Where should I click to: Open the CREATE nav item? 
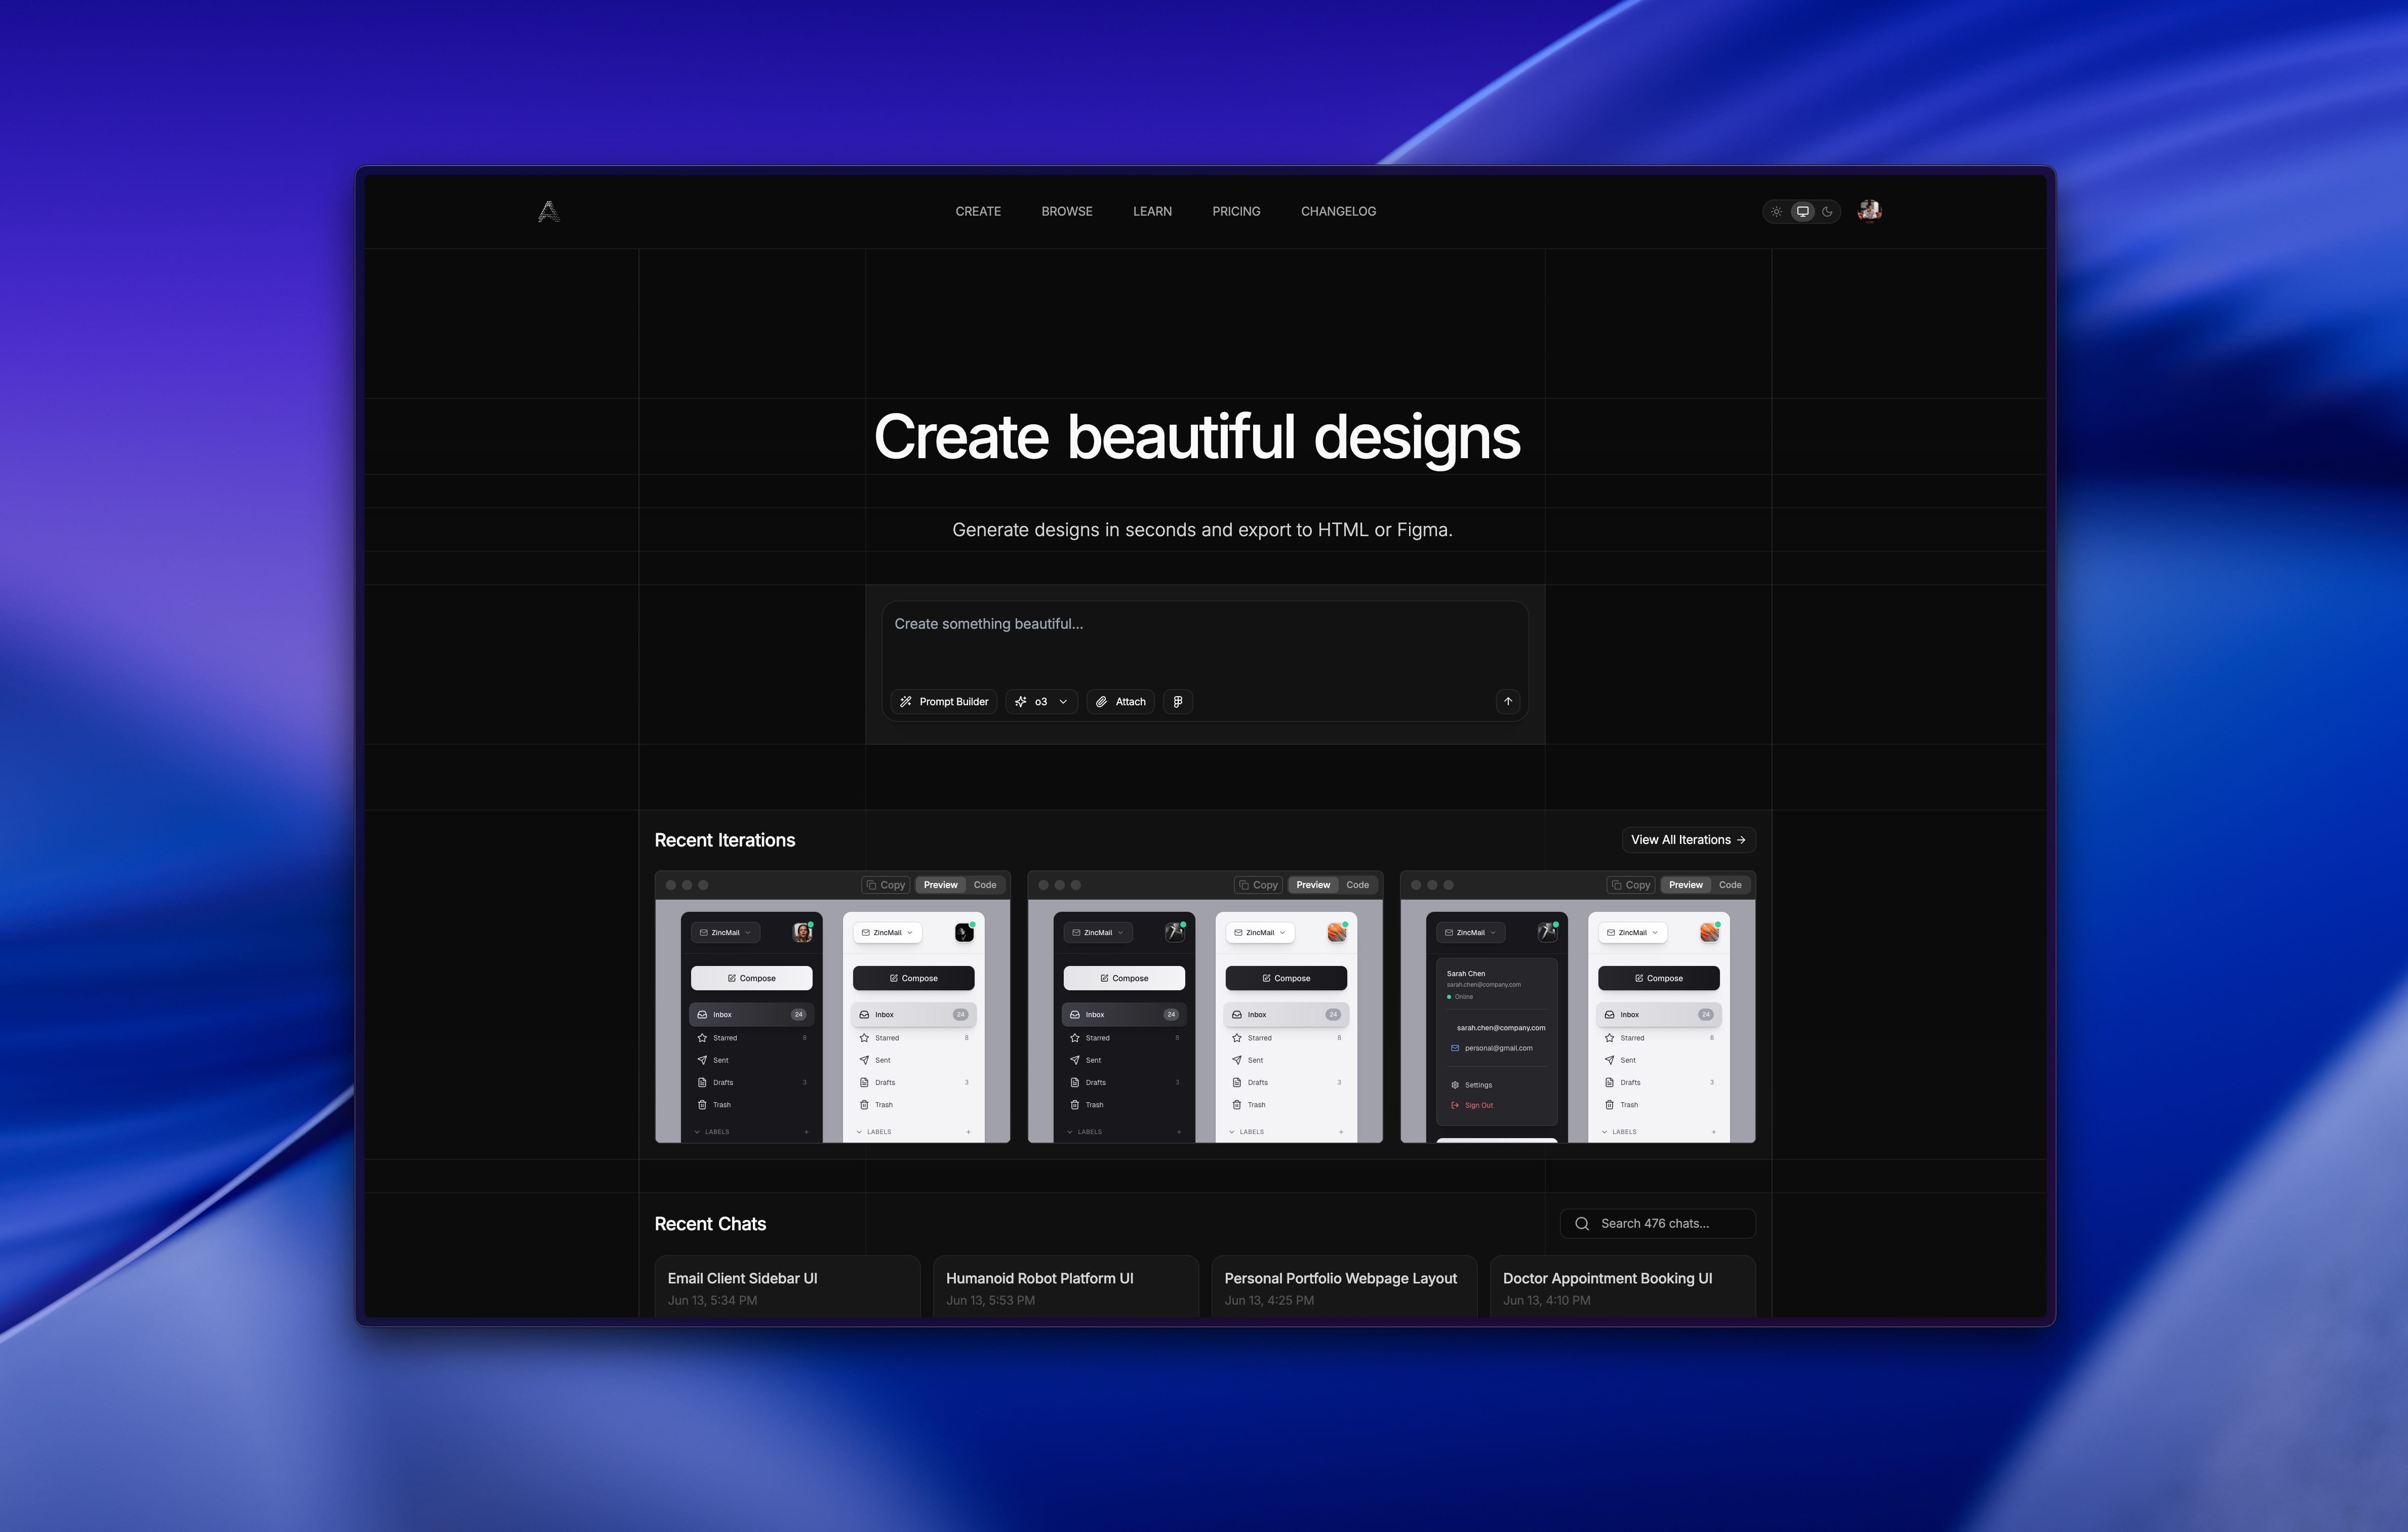978,211
